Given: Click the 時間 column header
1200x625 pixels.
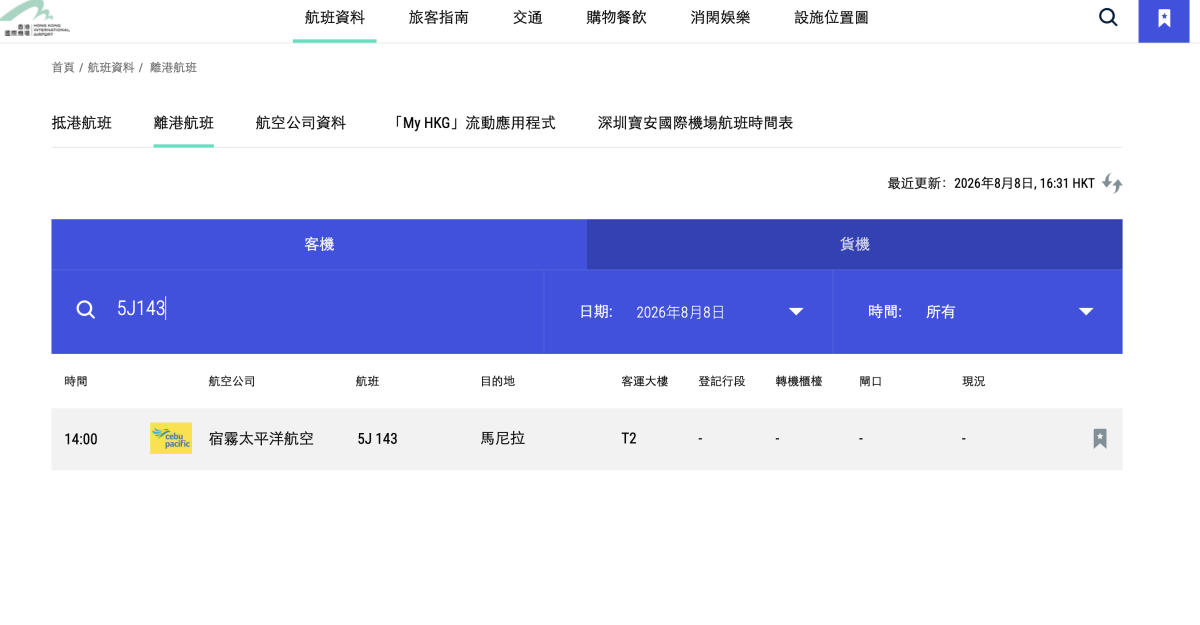Looking at the screenshot, I should pyautogui.click(x=76, y=381).
